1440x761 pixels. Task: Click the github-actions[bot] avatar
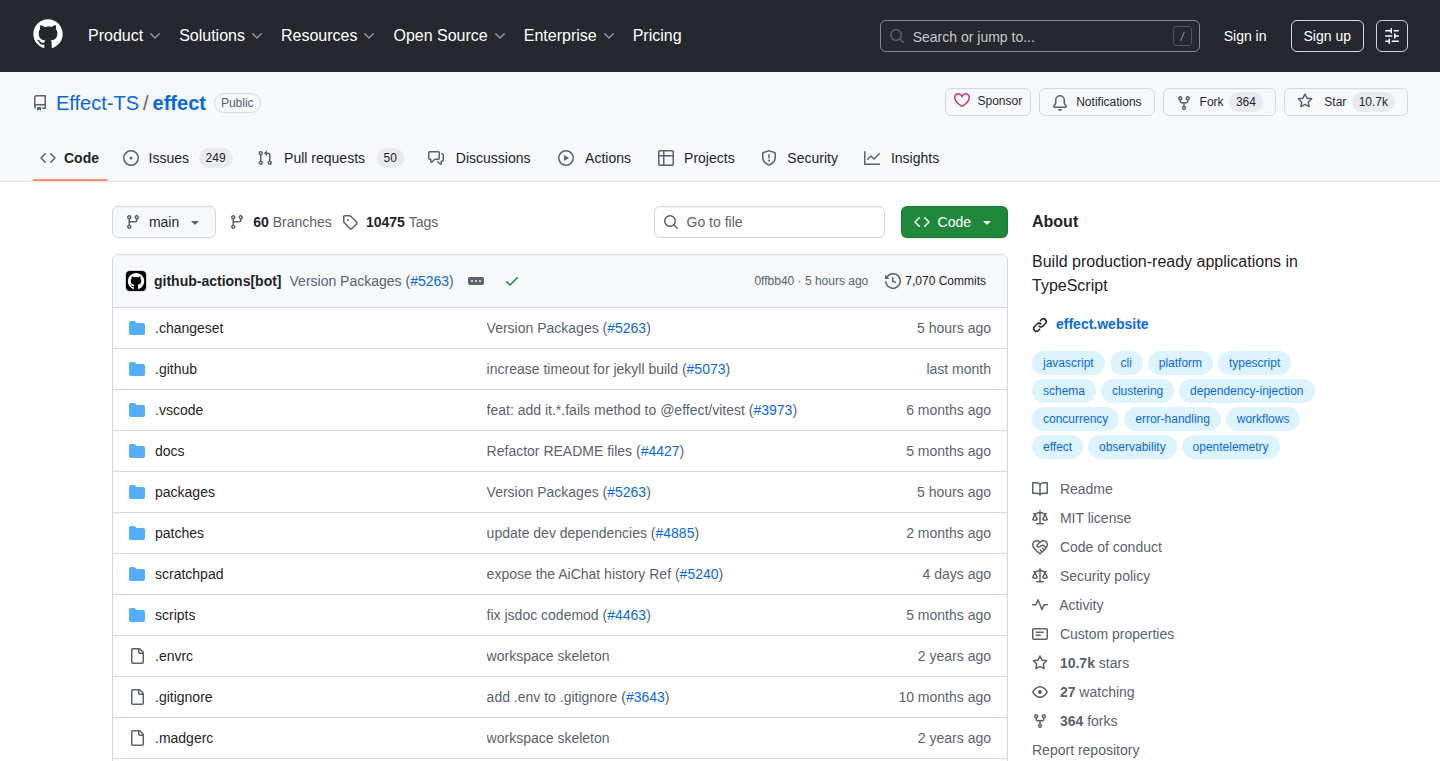tap(136, 281)
